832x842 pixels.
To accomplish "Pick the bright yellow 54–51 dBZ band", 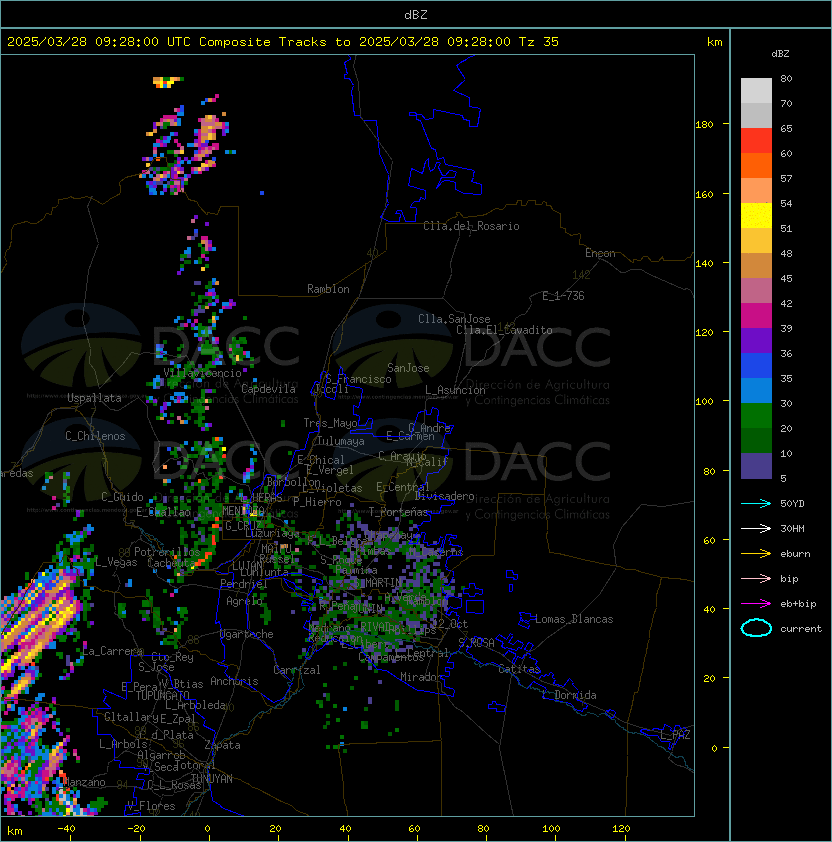I will (756, 216).
